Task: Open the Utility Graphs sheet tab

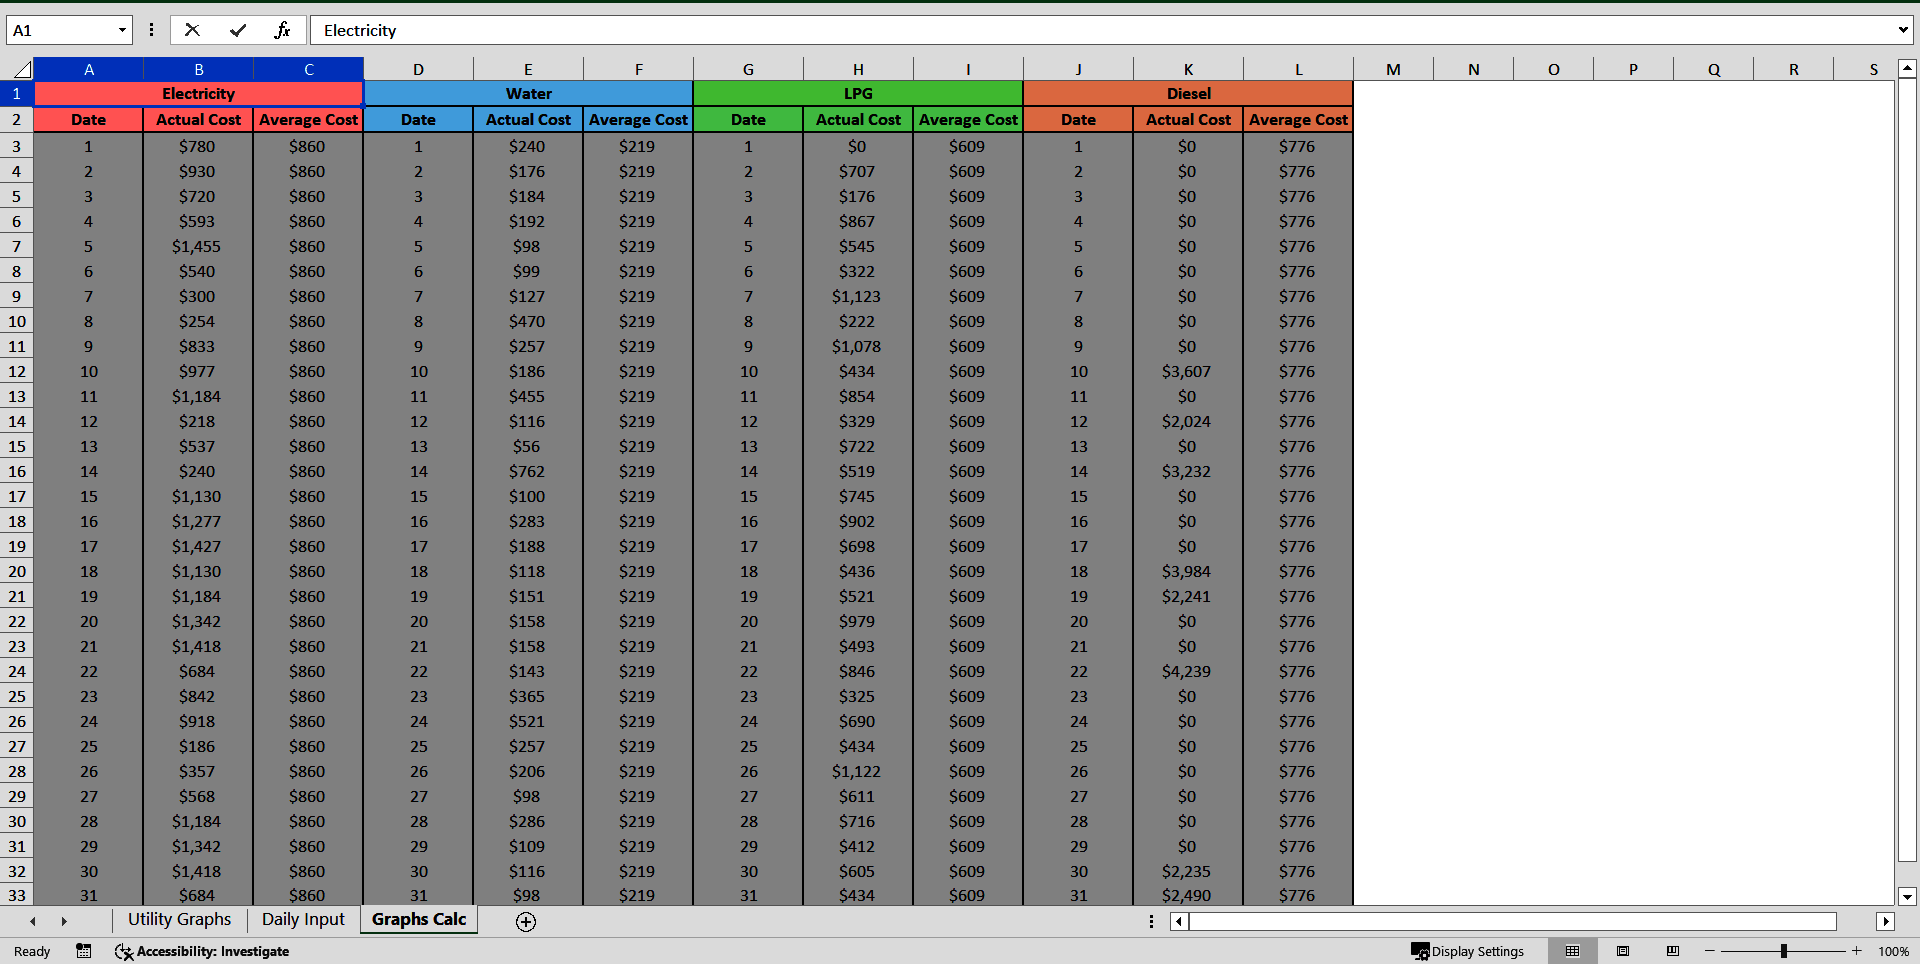Action: (179, 919)
